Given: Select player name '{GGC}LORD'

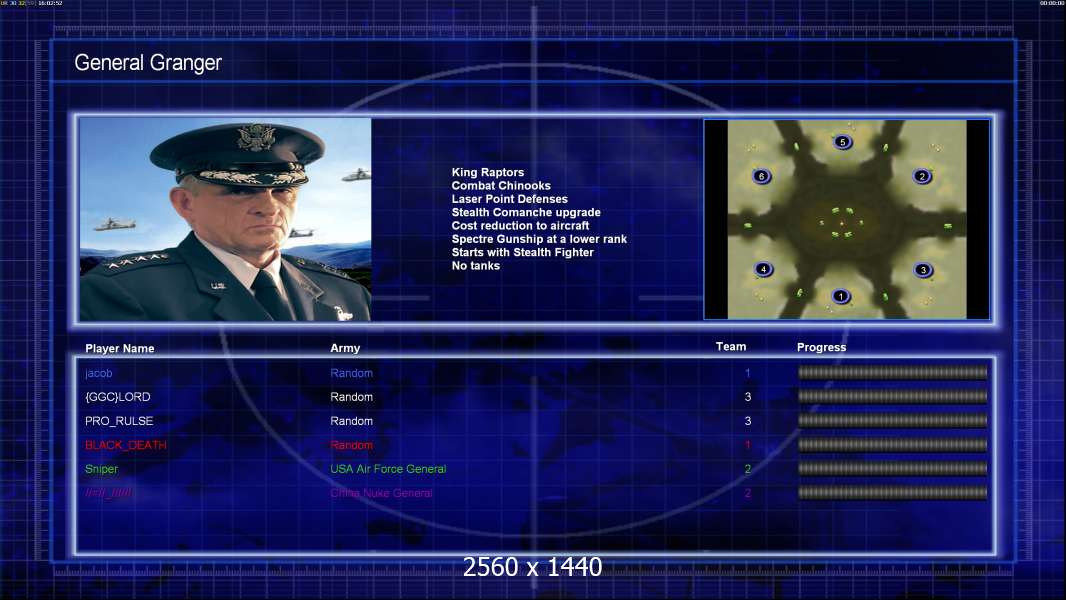Looking at the screenshot, I should pyautogui.click(x=118, y=397).
